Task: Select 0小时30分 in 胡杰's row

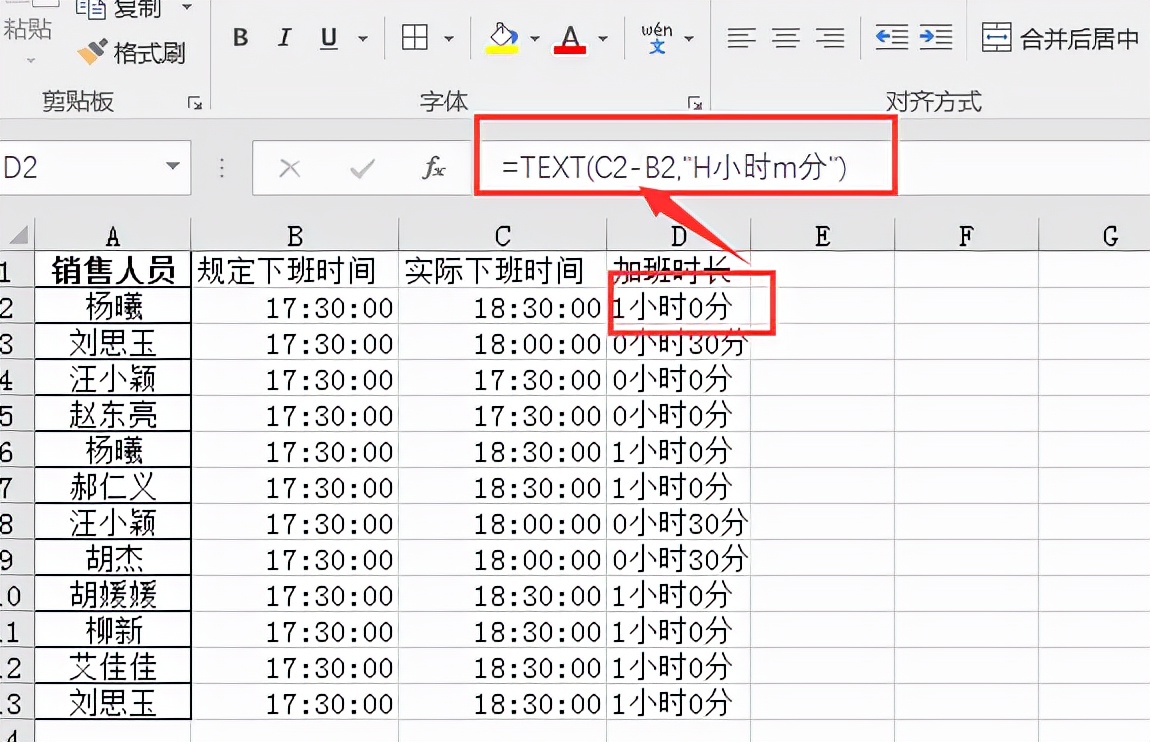Action: coord(678,559)
